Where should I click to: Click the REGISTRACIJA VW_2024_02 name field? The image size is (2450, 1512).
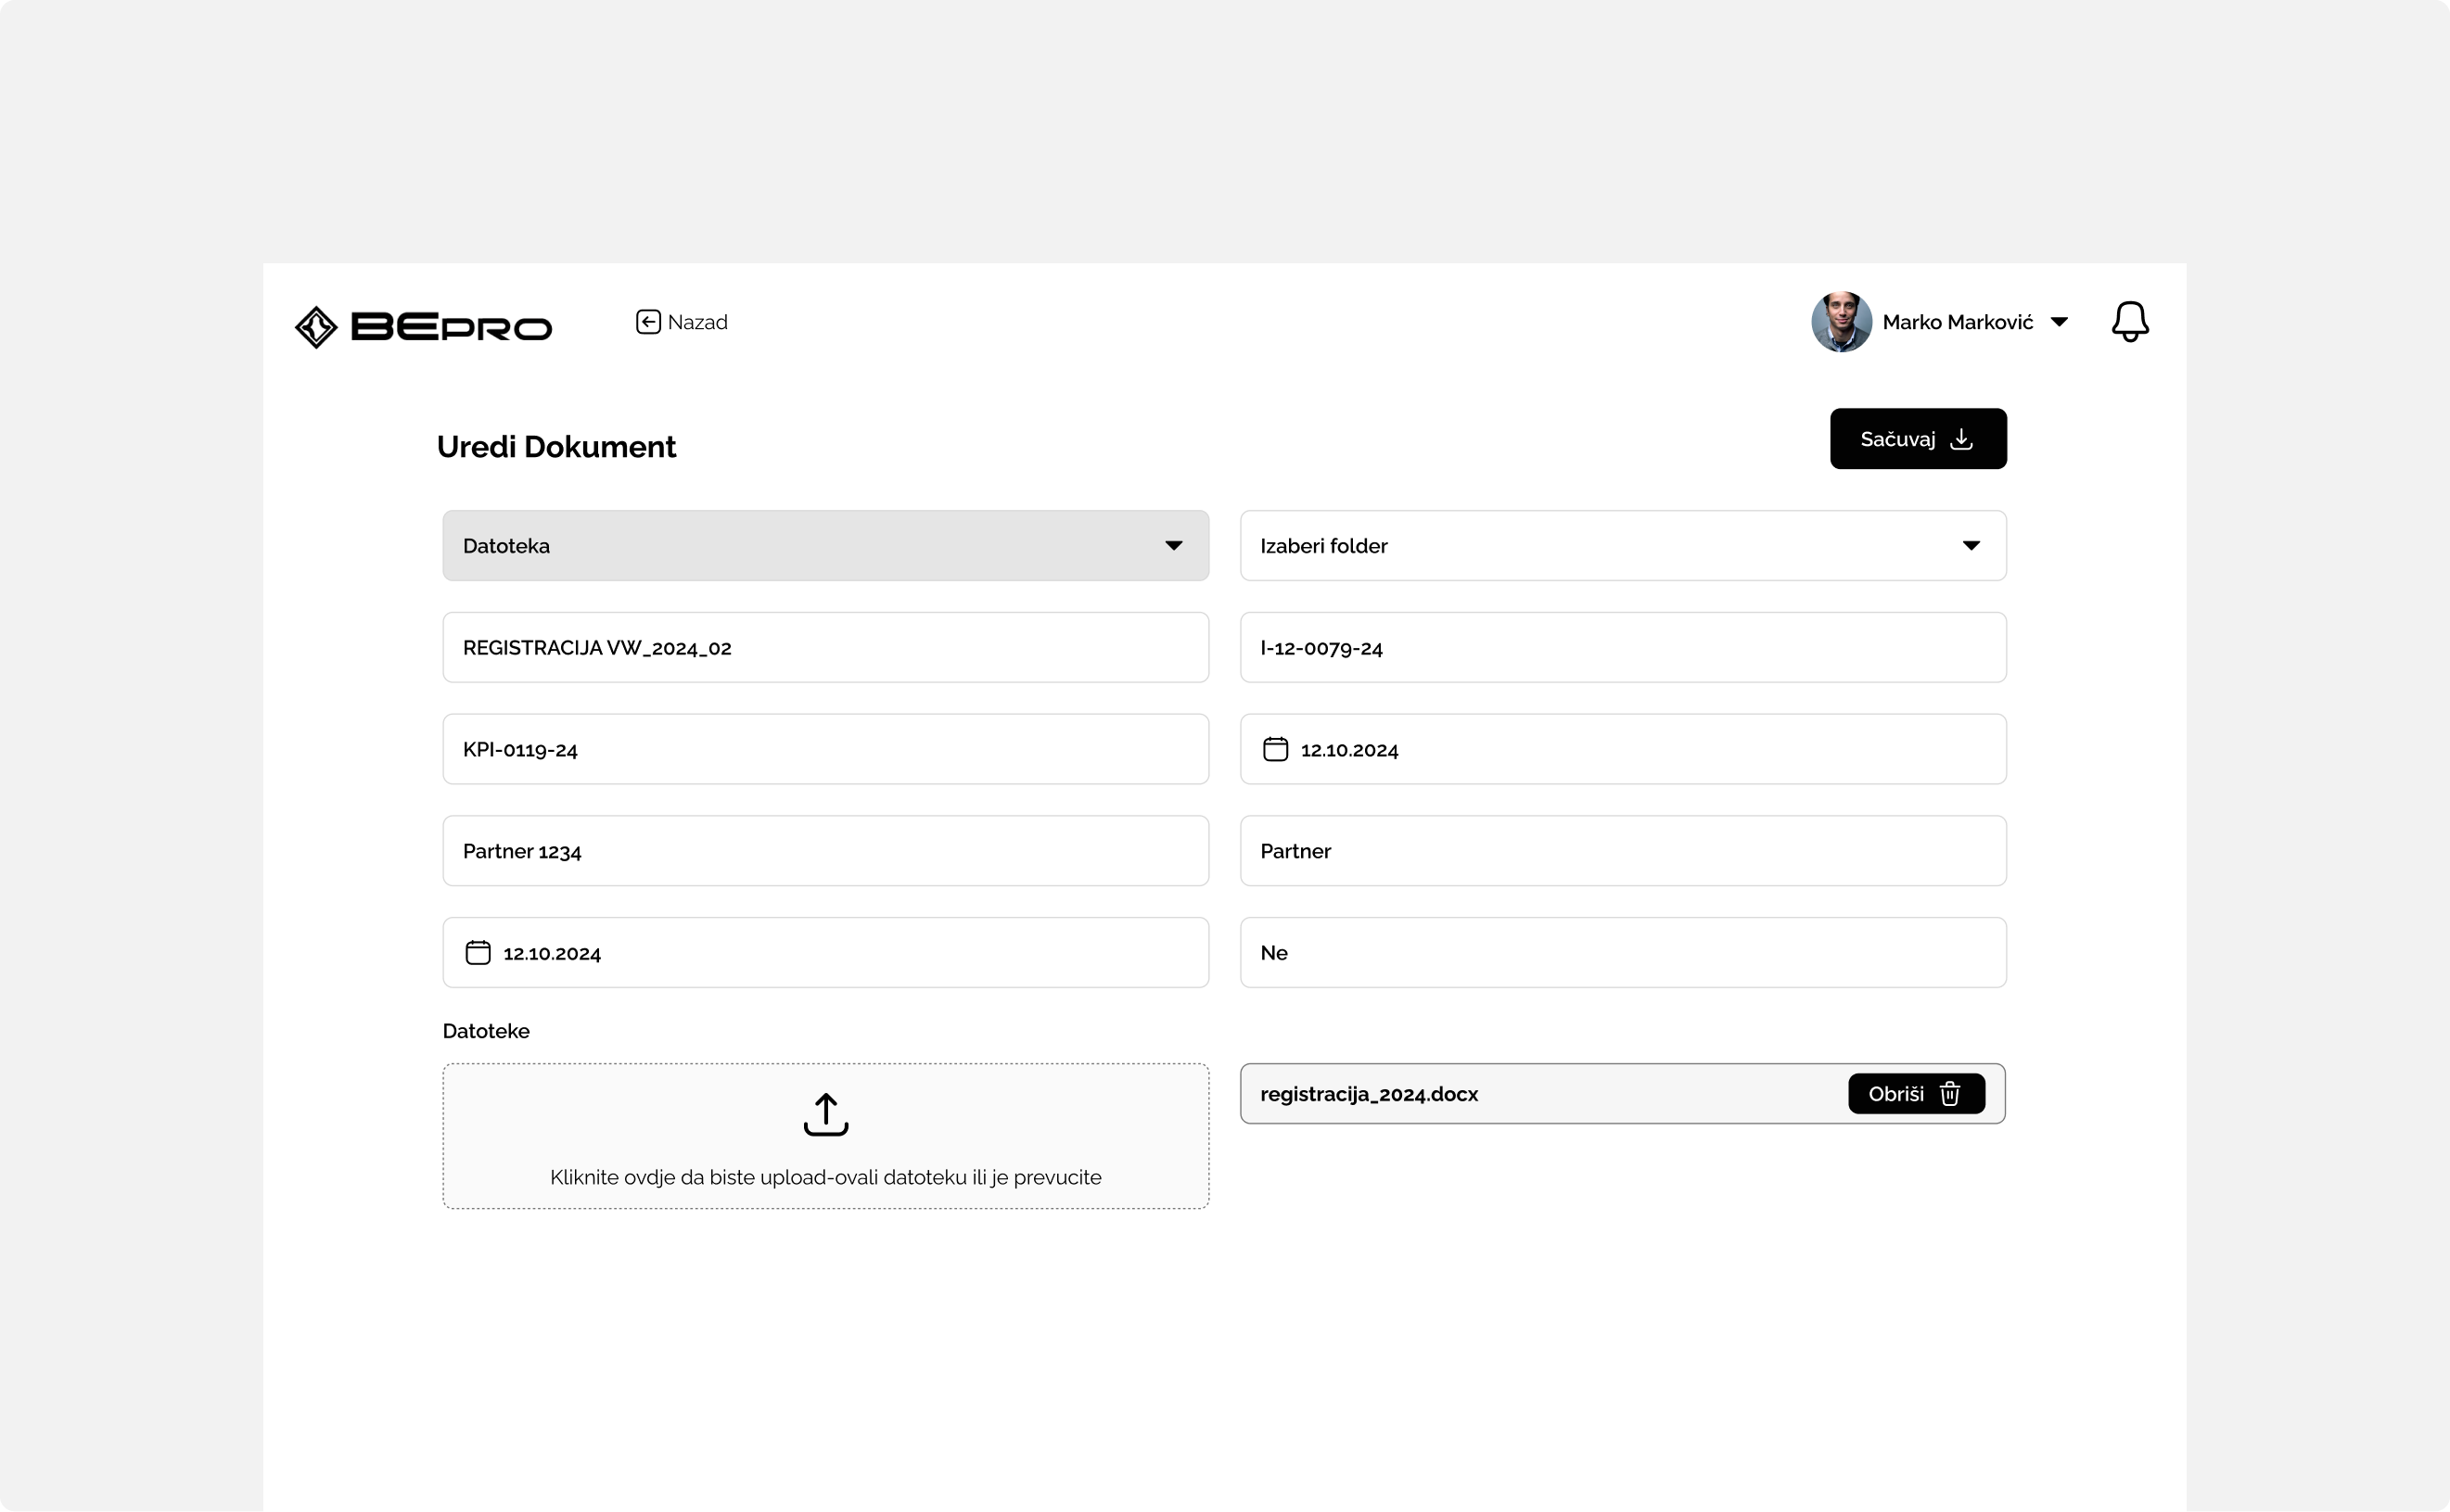click(825, 648)
